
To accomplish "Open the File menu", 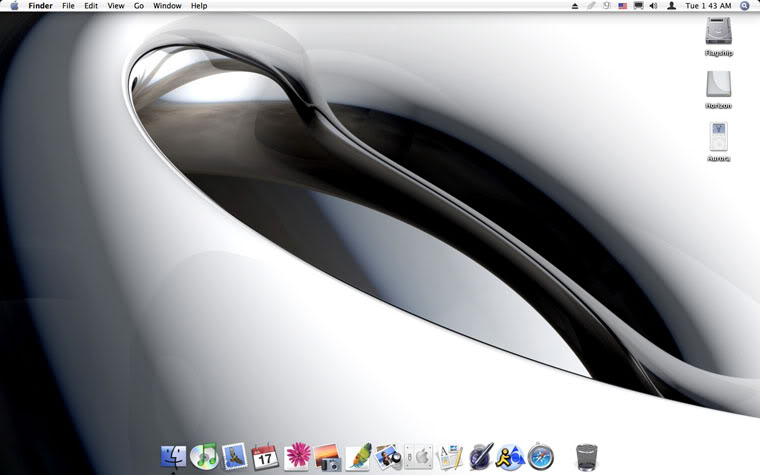I will tap(68, 6).
